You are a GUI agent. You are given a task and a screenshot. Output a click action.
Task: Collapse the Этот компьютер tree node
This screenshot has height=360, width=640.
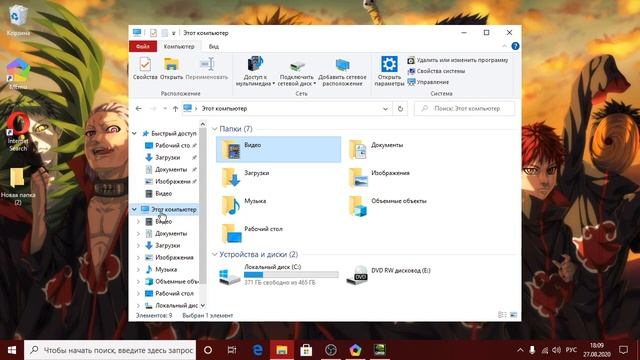(x=134, y=209)
